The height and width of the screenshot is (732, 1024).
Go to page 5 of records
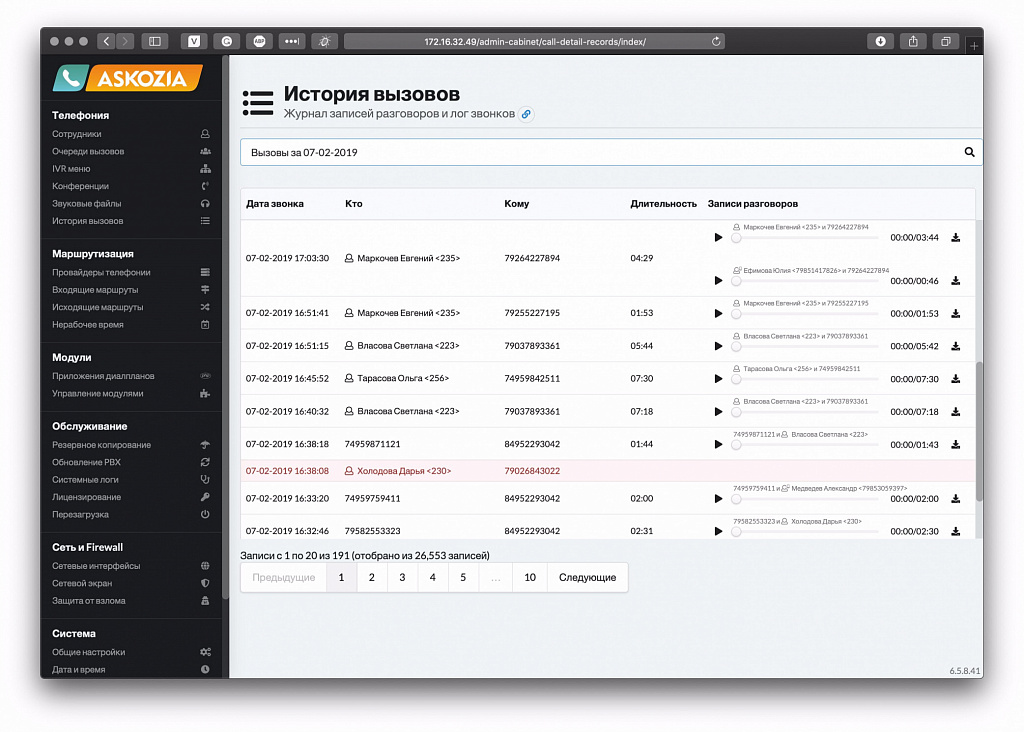pyautogui.click(x=463, y=577)
